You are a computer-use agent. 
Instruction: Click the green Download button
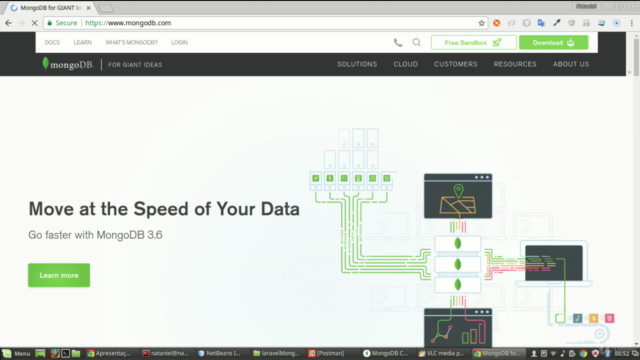pyautogui.click(x=553, y=42)
